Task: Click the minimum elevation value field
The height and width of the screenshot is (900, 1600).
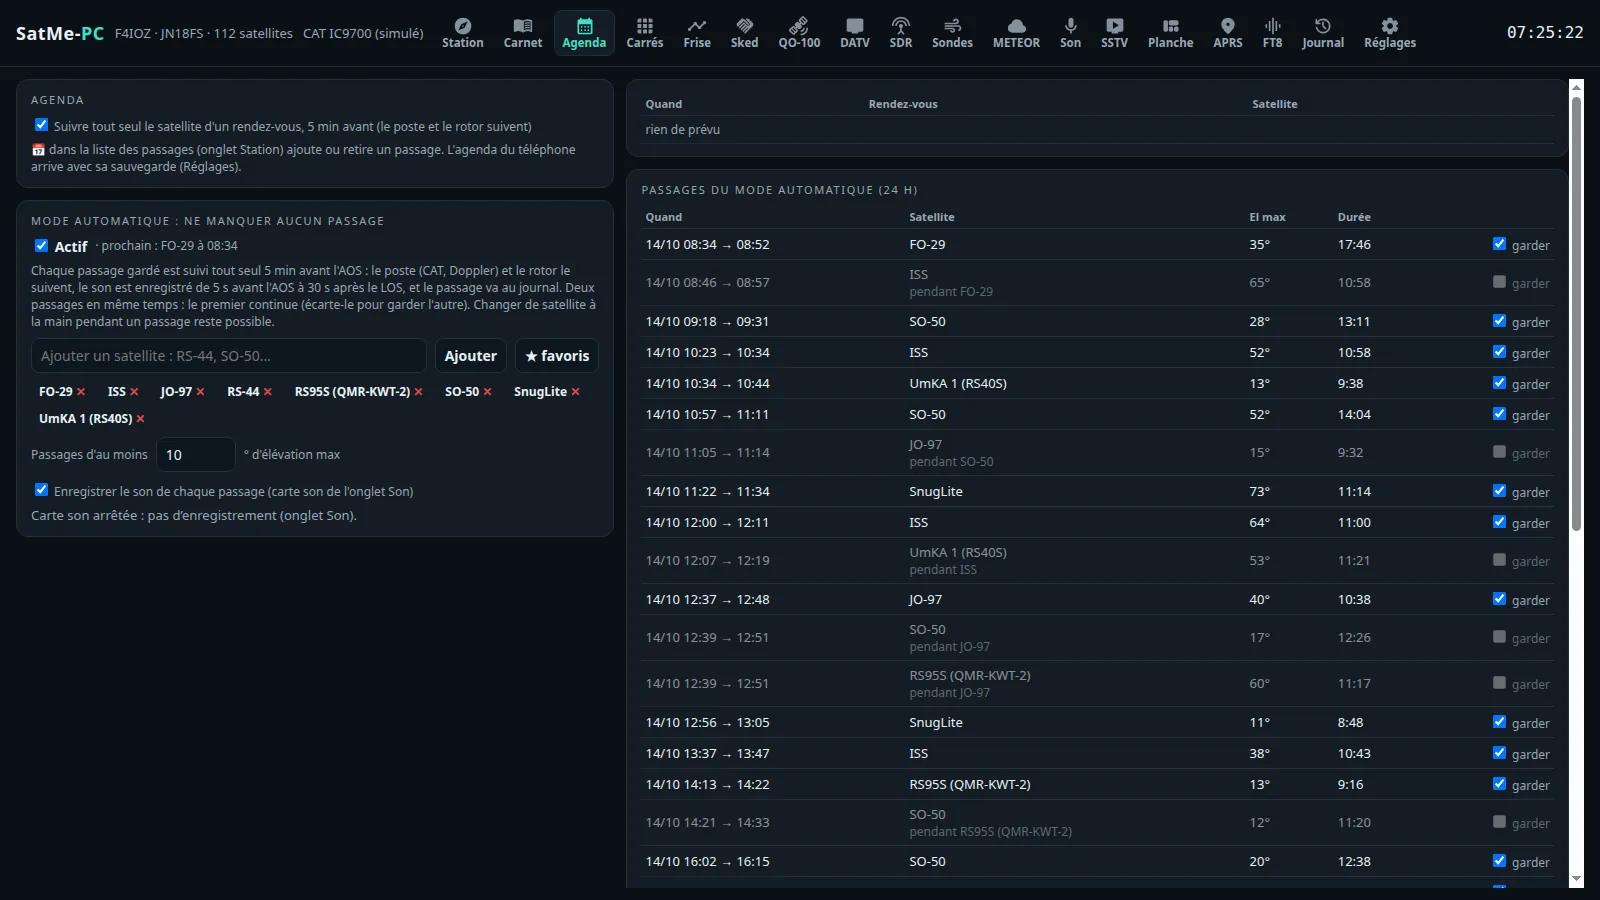Action: click(x=195, y=454)
